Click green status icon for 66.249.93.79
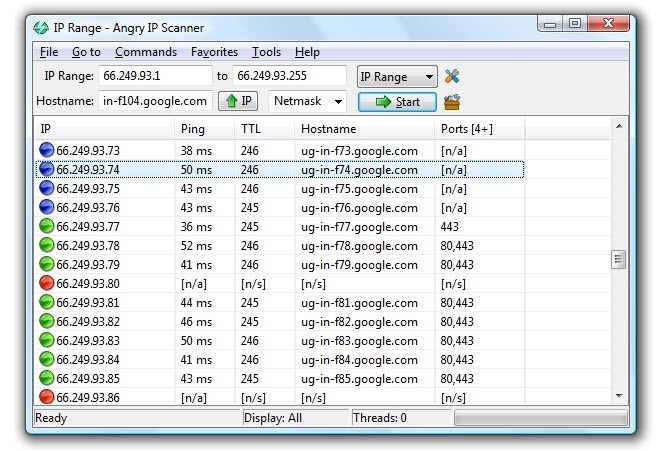 (x=47, y=264)
